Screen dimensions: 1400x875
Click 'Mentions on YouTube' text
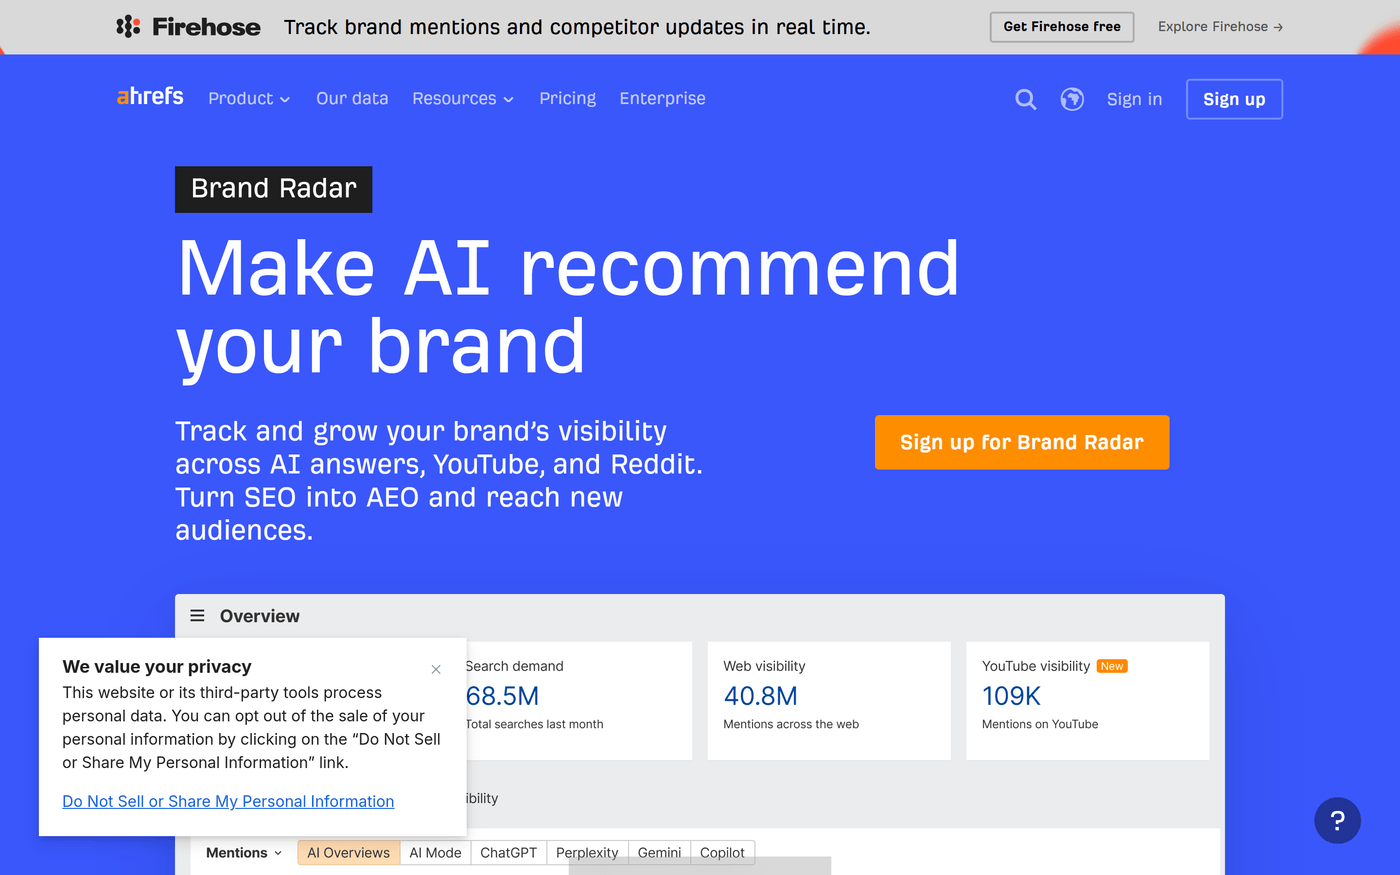coord(1040,724)
